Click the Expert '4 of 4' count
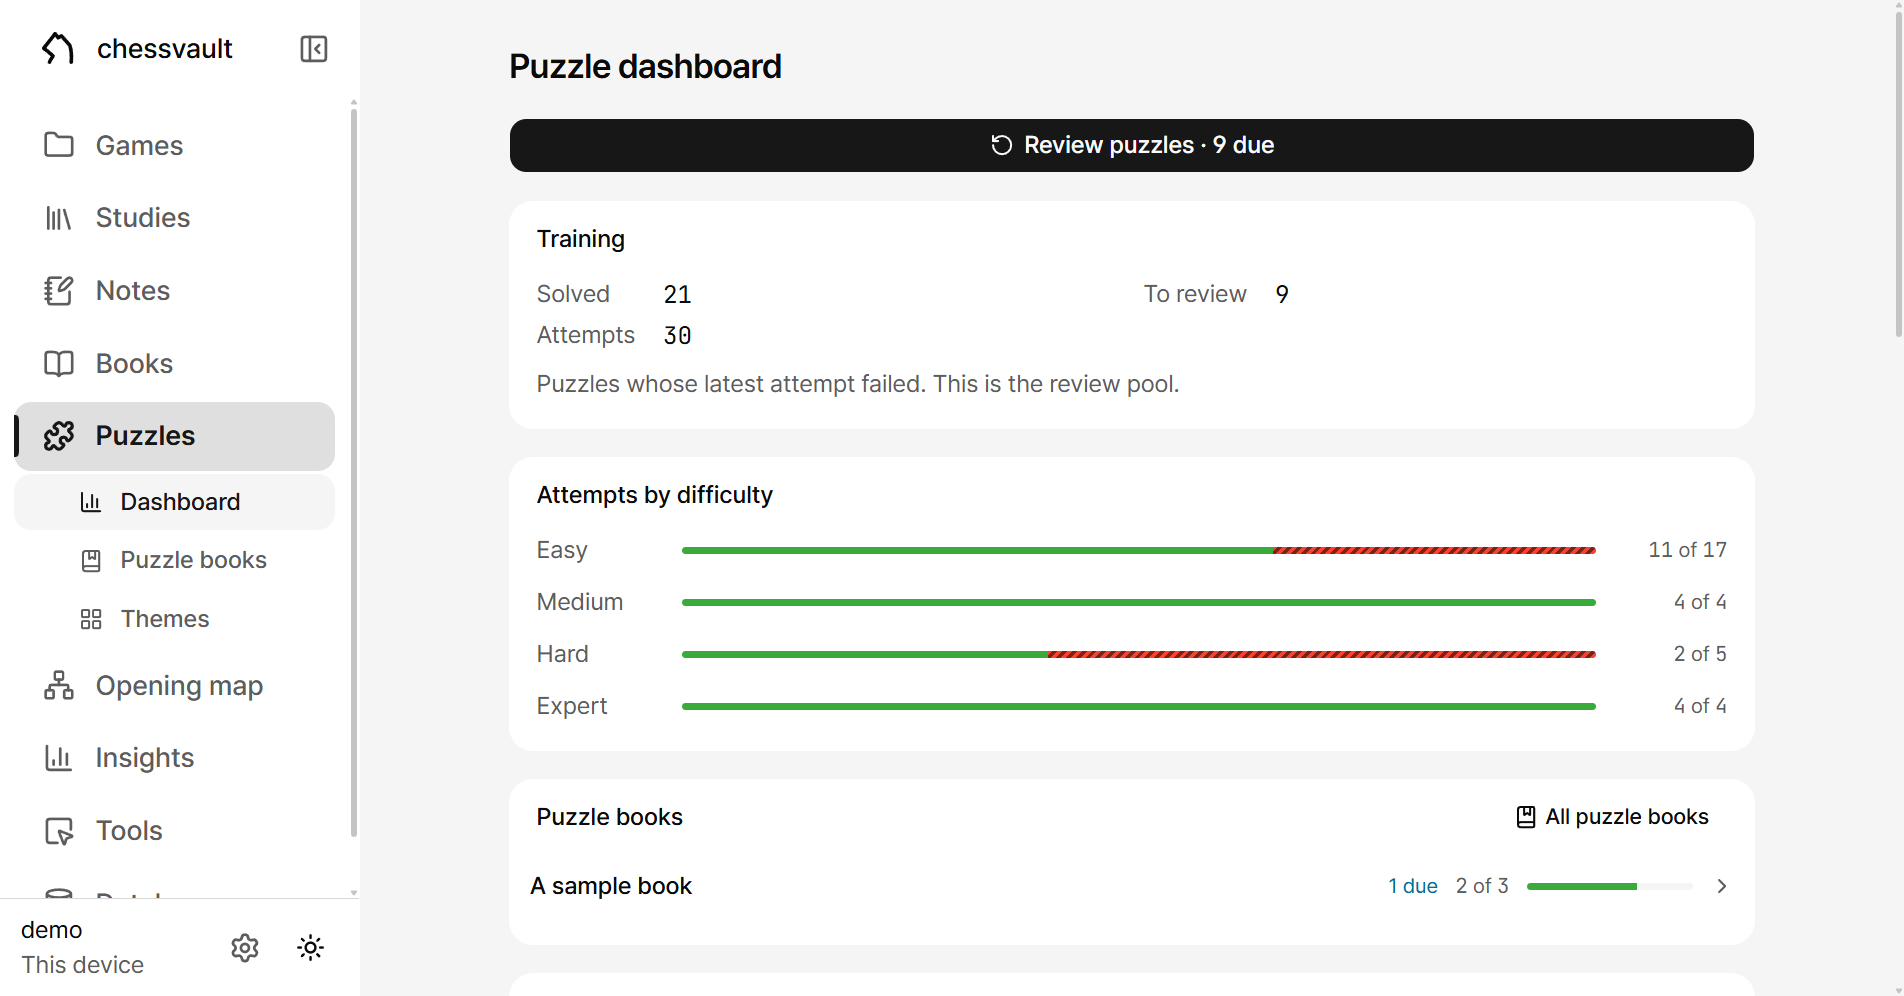Viewport: 1904px width, 996px height. point(1700,706)
